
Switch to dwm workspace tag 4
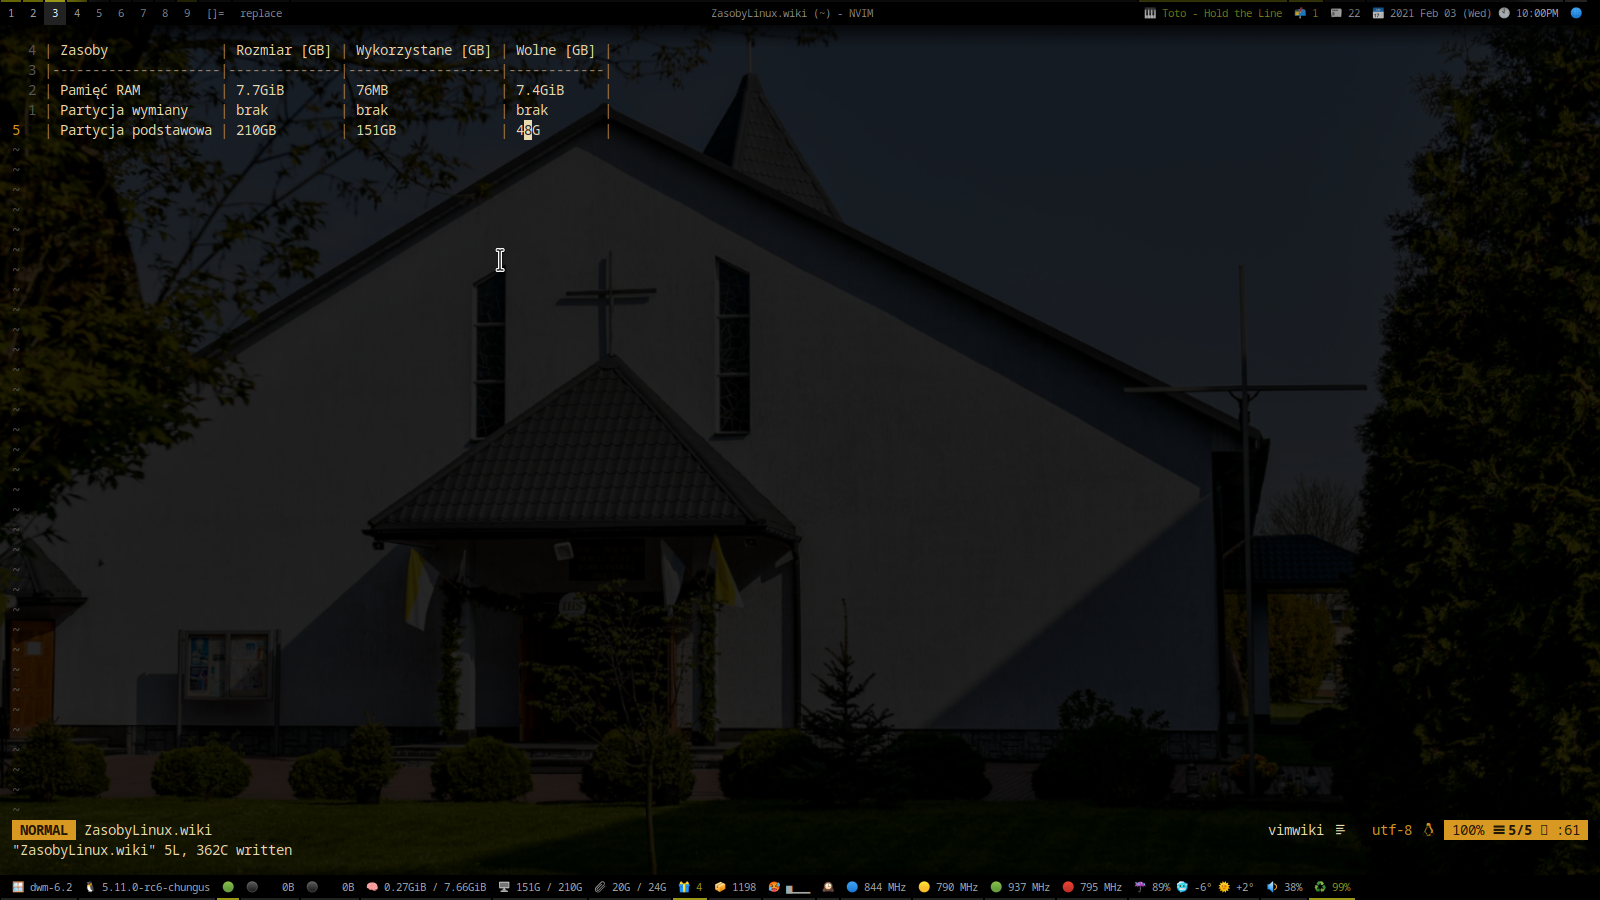click(77, 13)
